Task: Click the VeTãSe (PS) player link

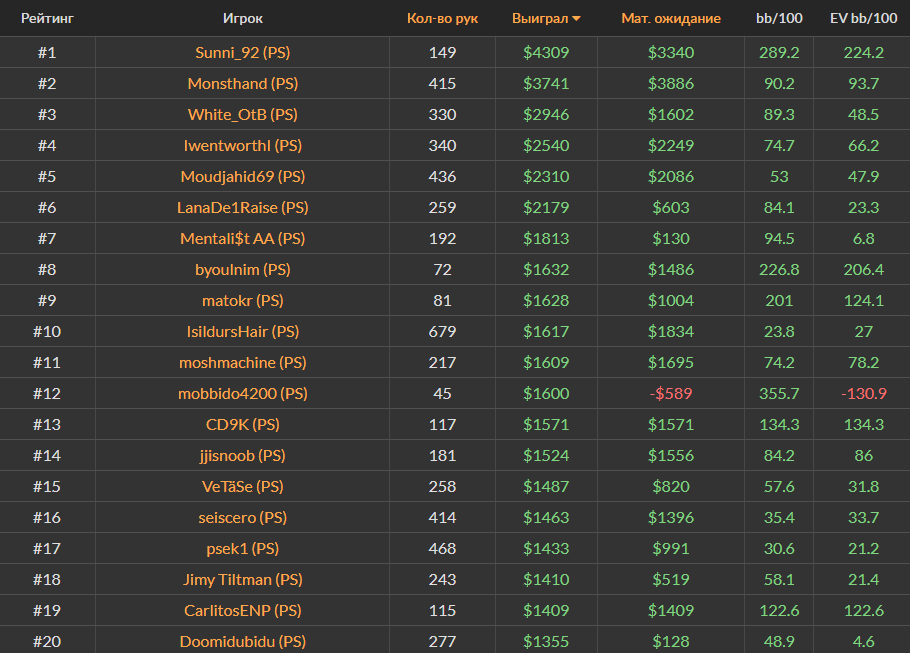Action: point(243,486)
